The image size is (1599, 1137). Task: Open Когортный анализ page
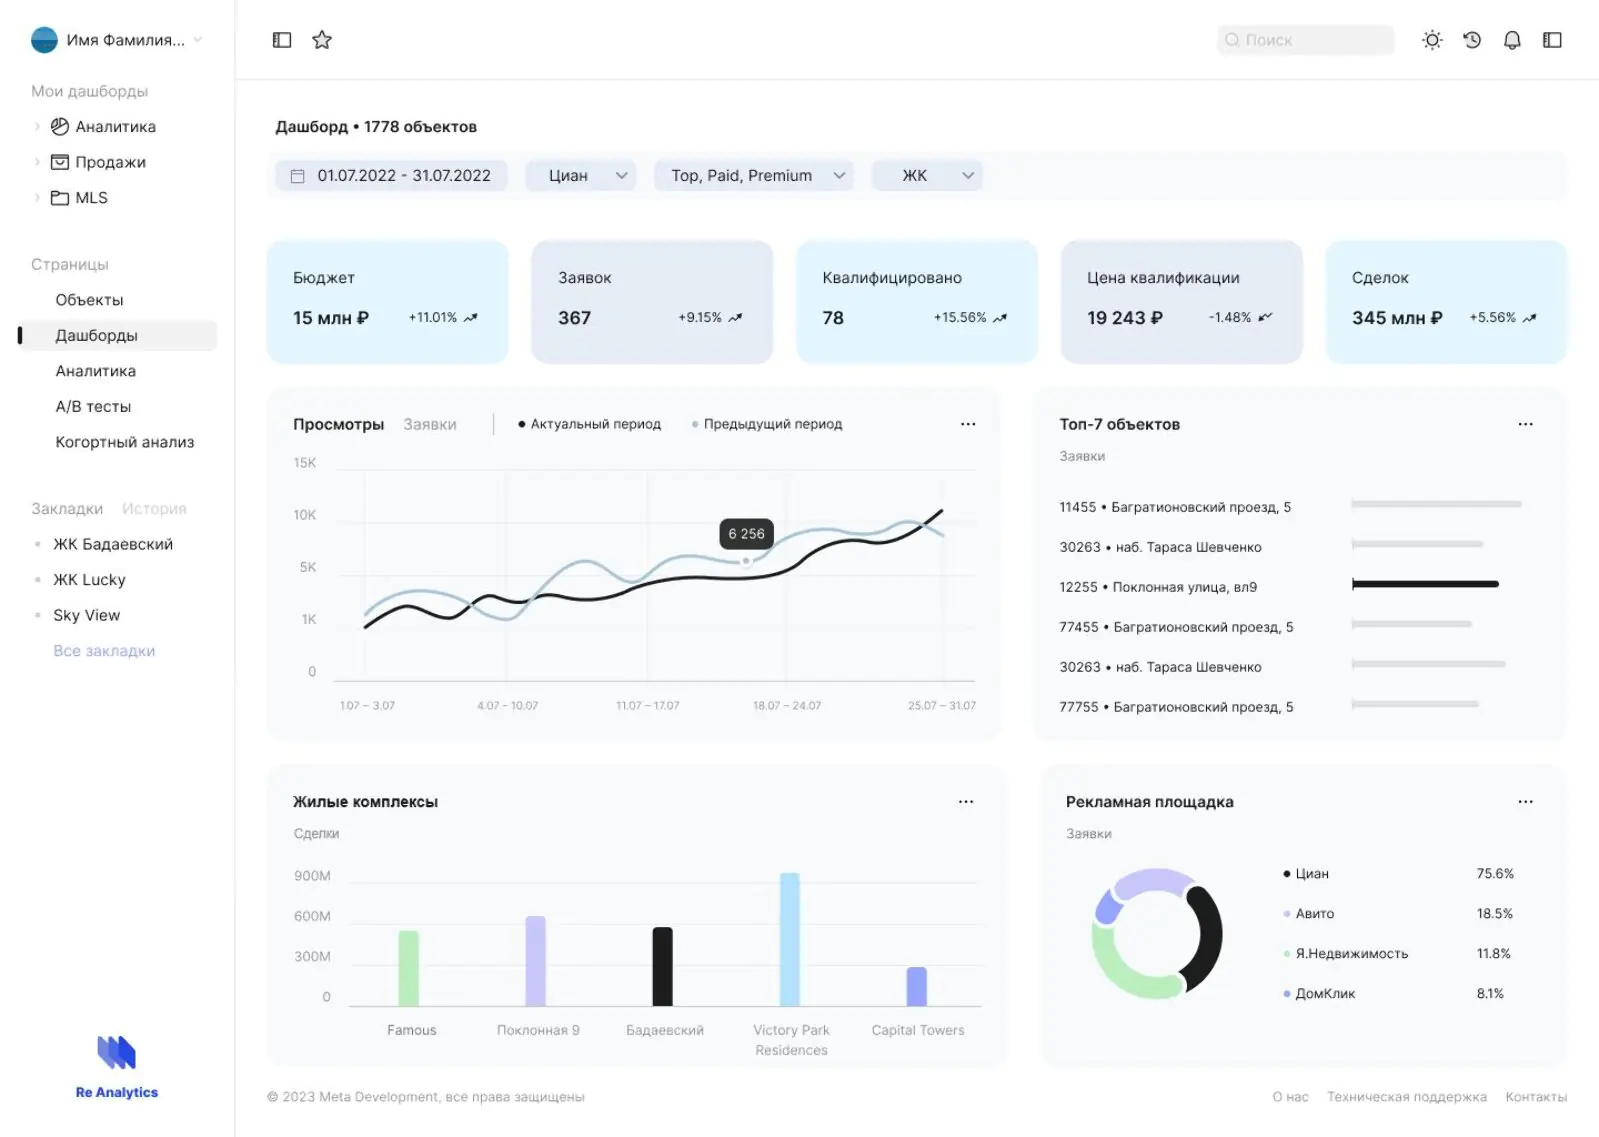[125, 442]
